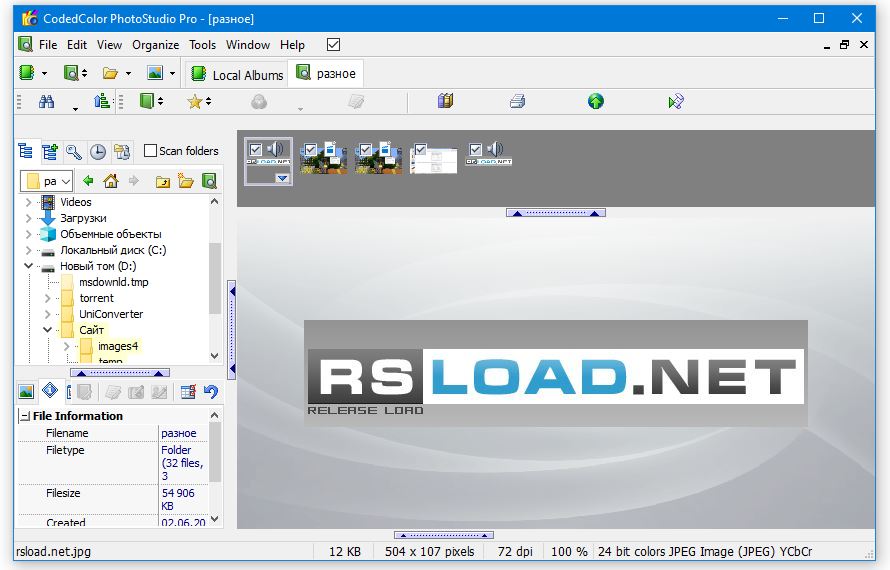
Task: Collapse the Сайт folder node
Action: pyautogui.click(x=48, y=330)
